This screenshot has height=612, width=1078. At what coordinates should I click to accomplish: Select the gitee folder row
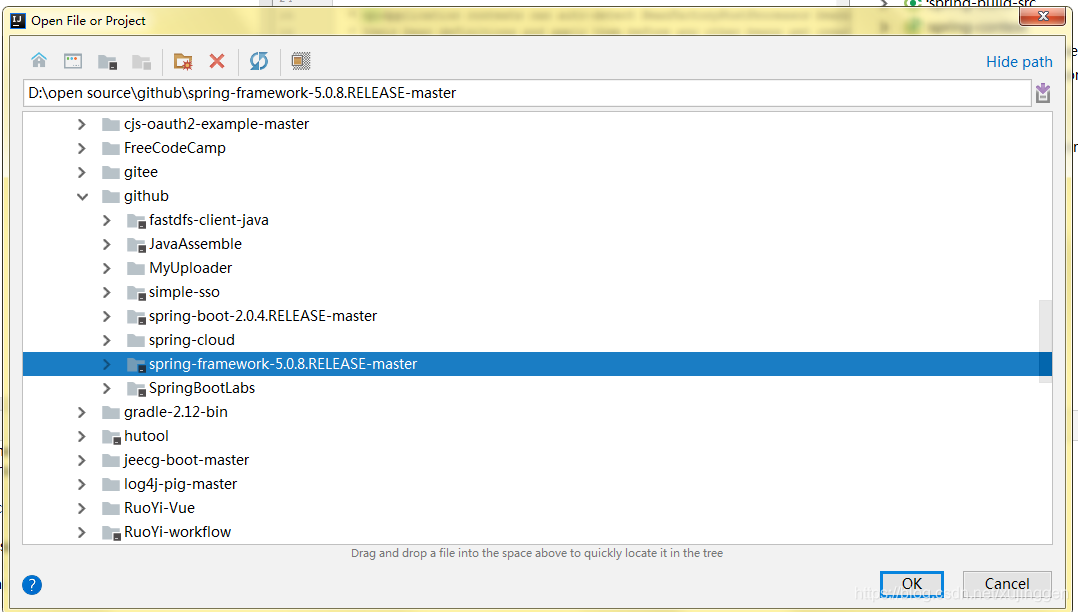tap(141, 173)
